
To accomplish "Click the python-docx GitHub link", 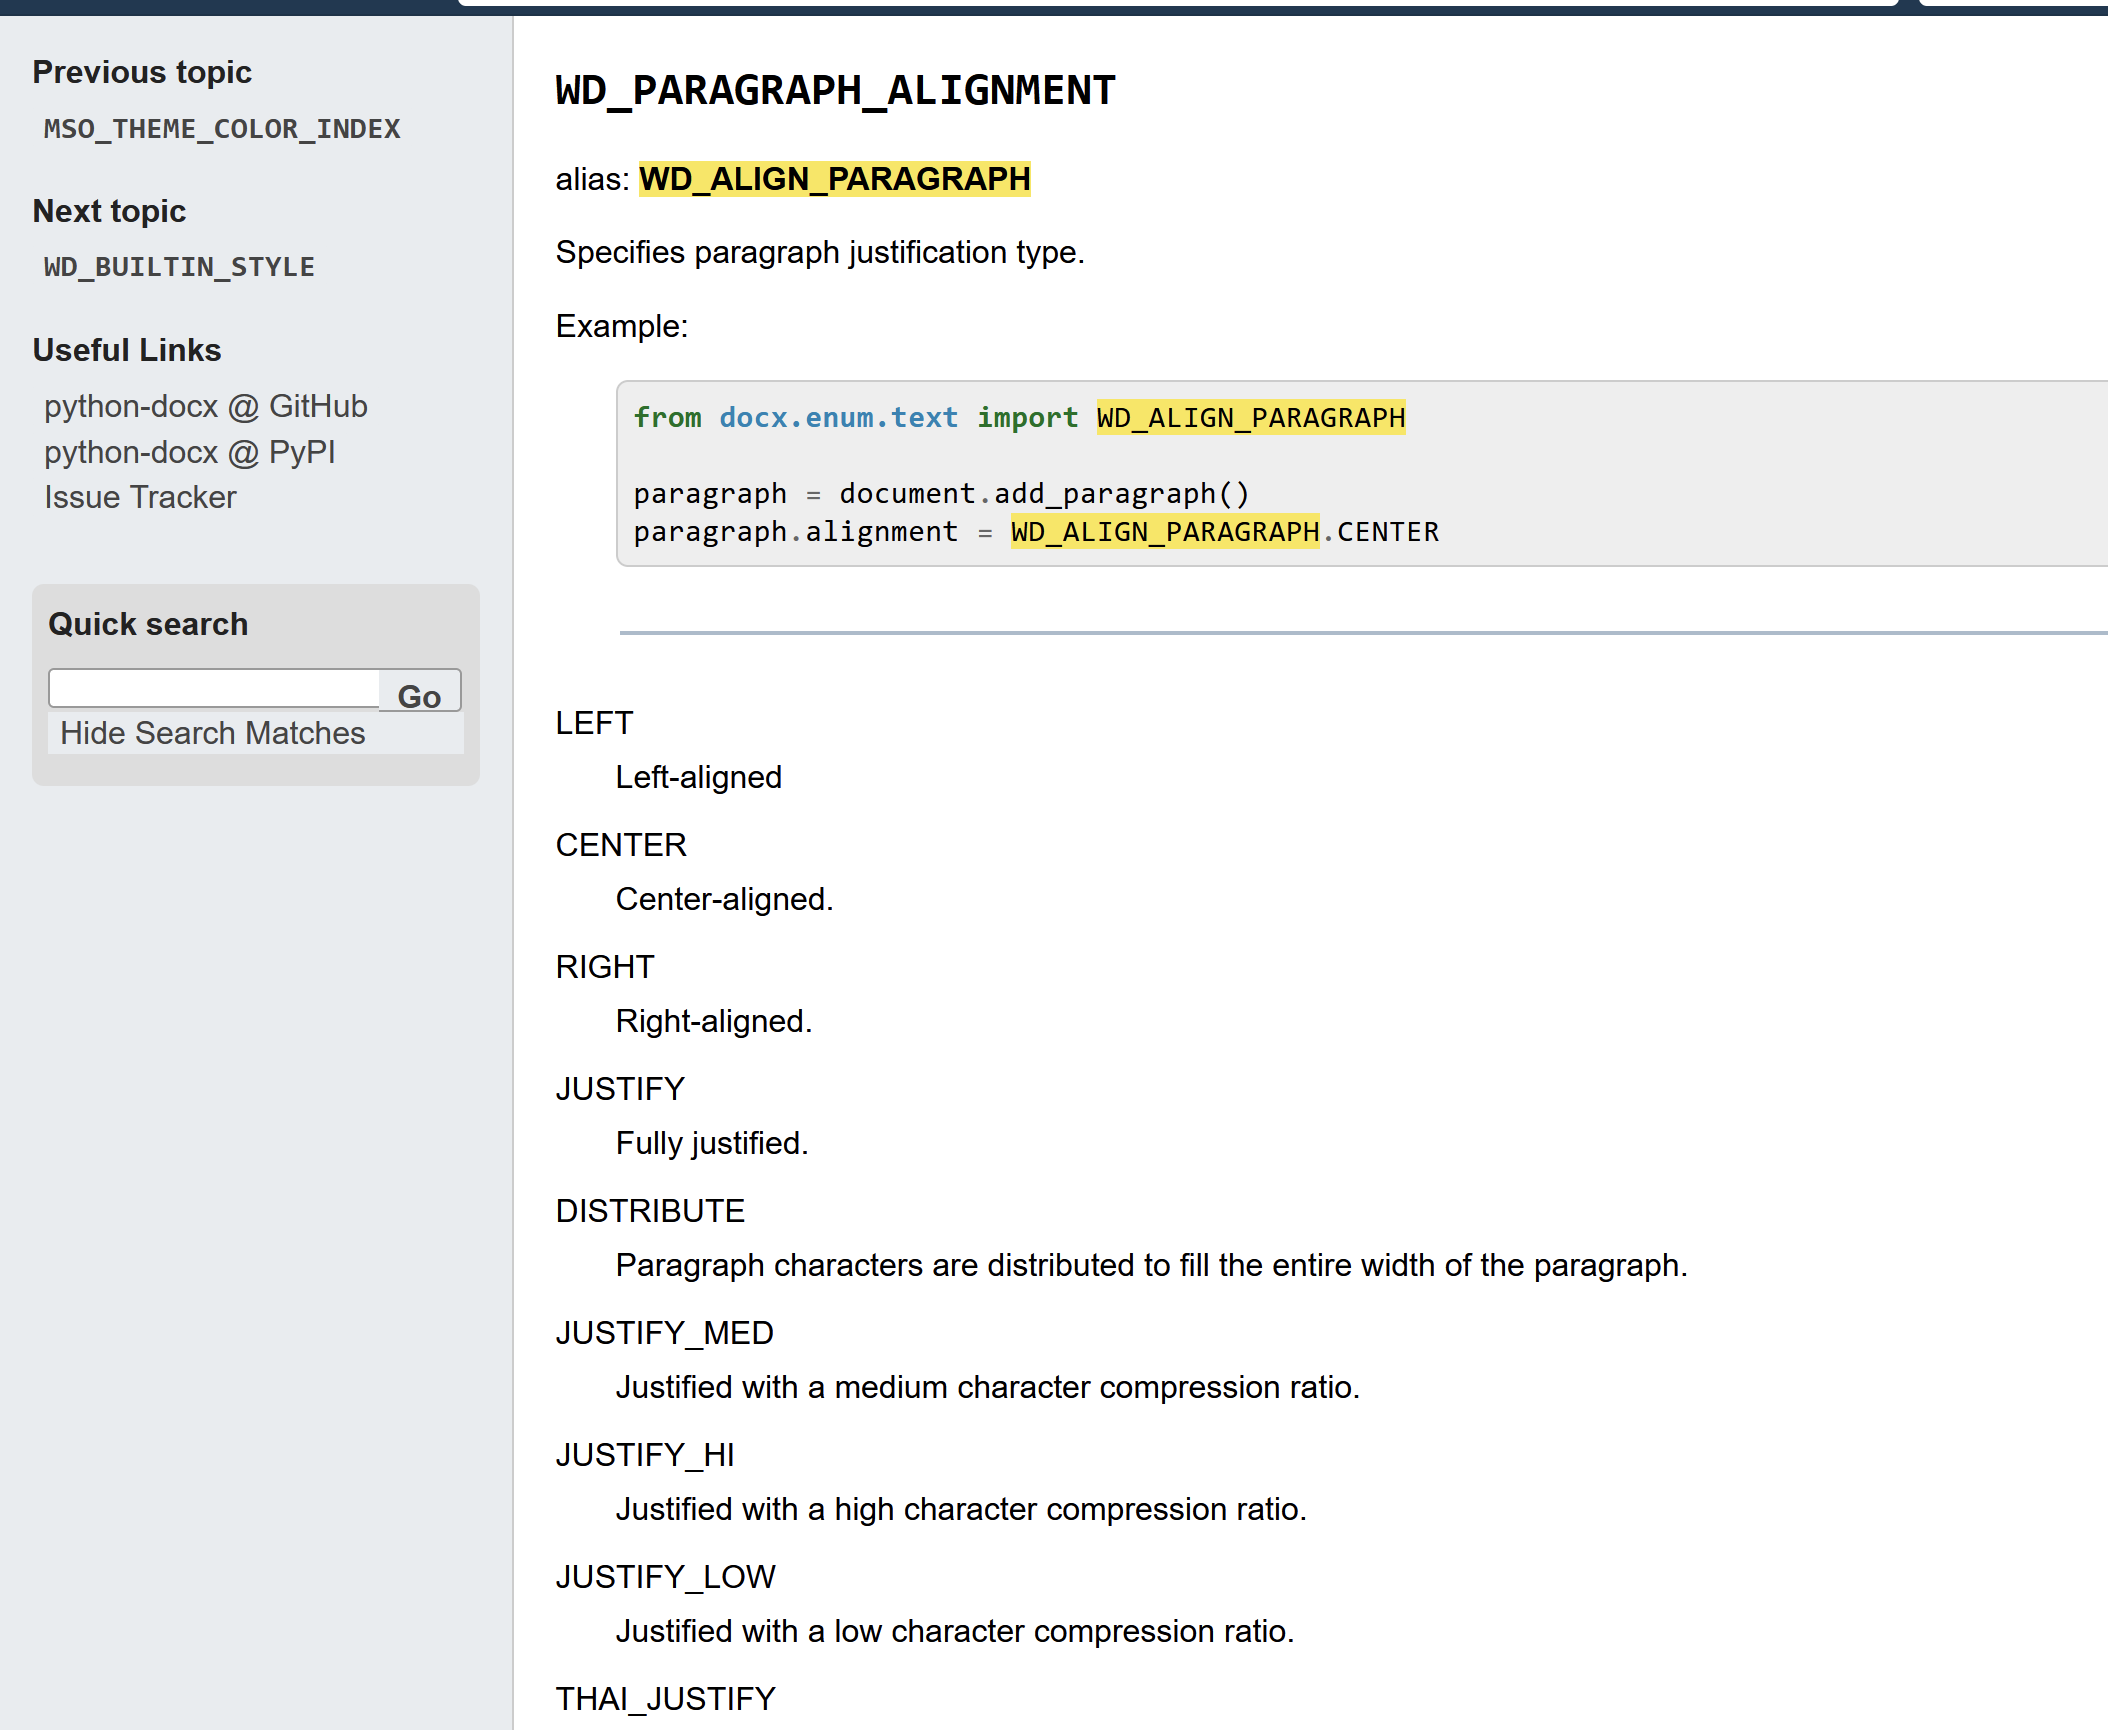I will (203, 406).
